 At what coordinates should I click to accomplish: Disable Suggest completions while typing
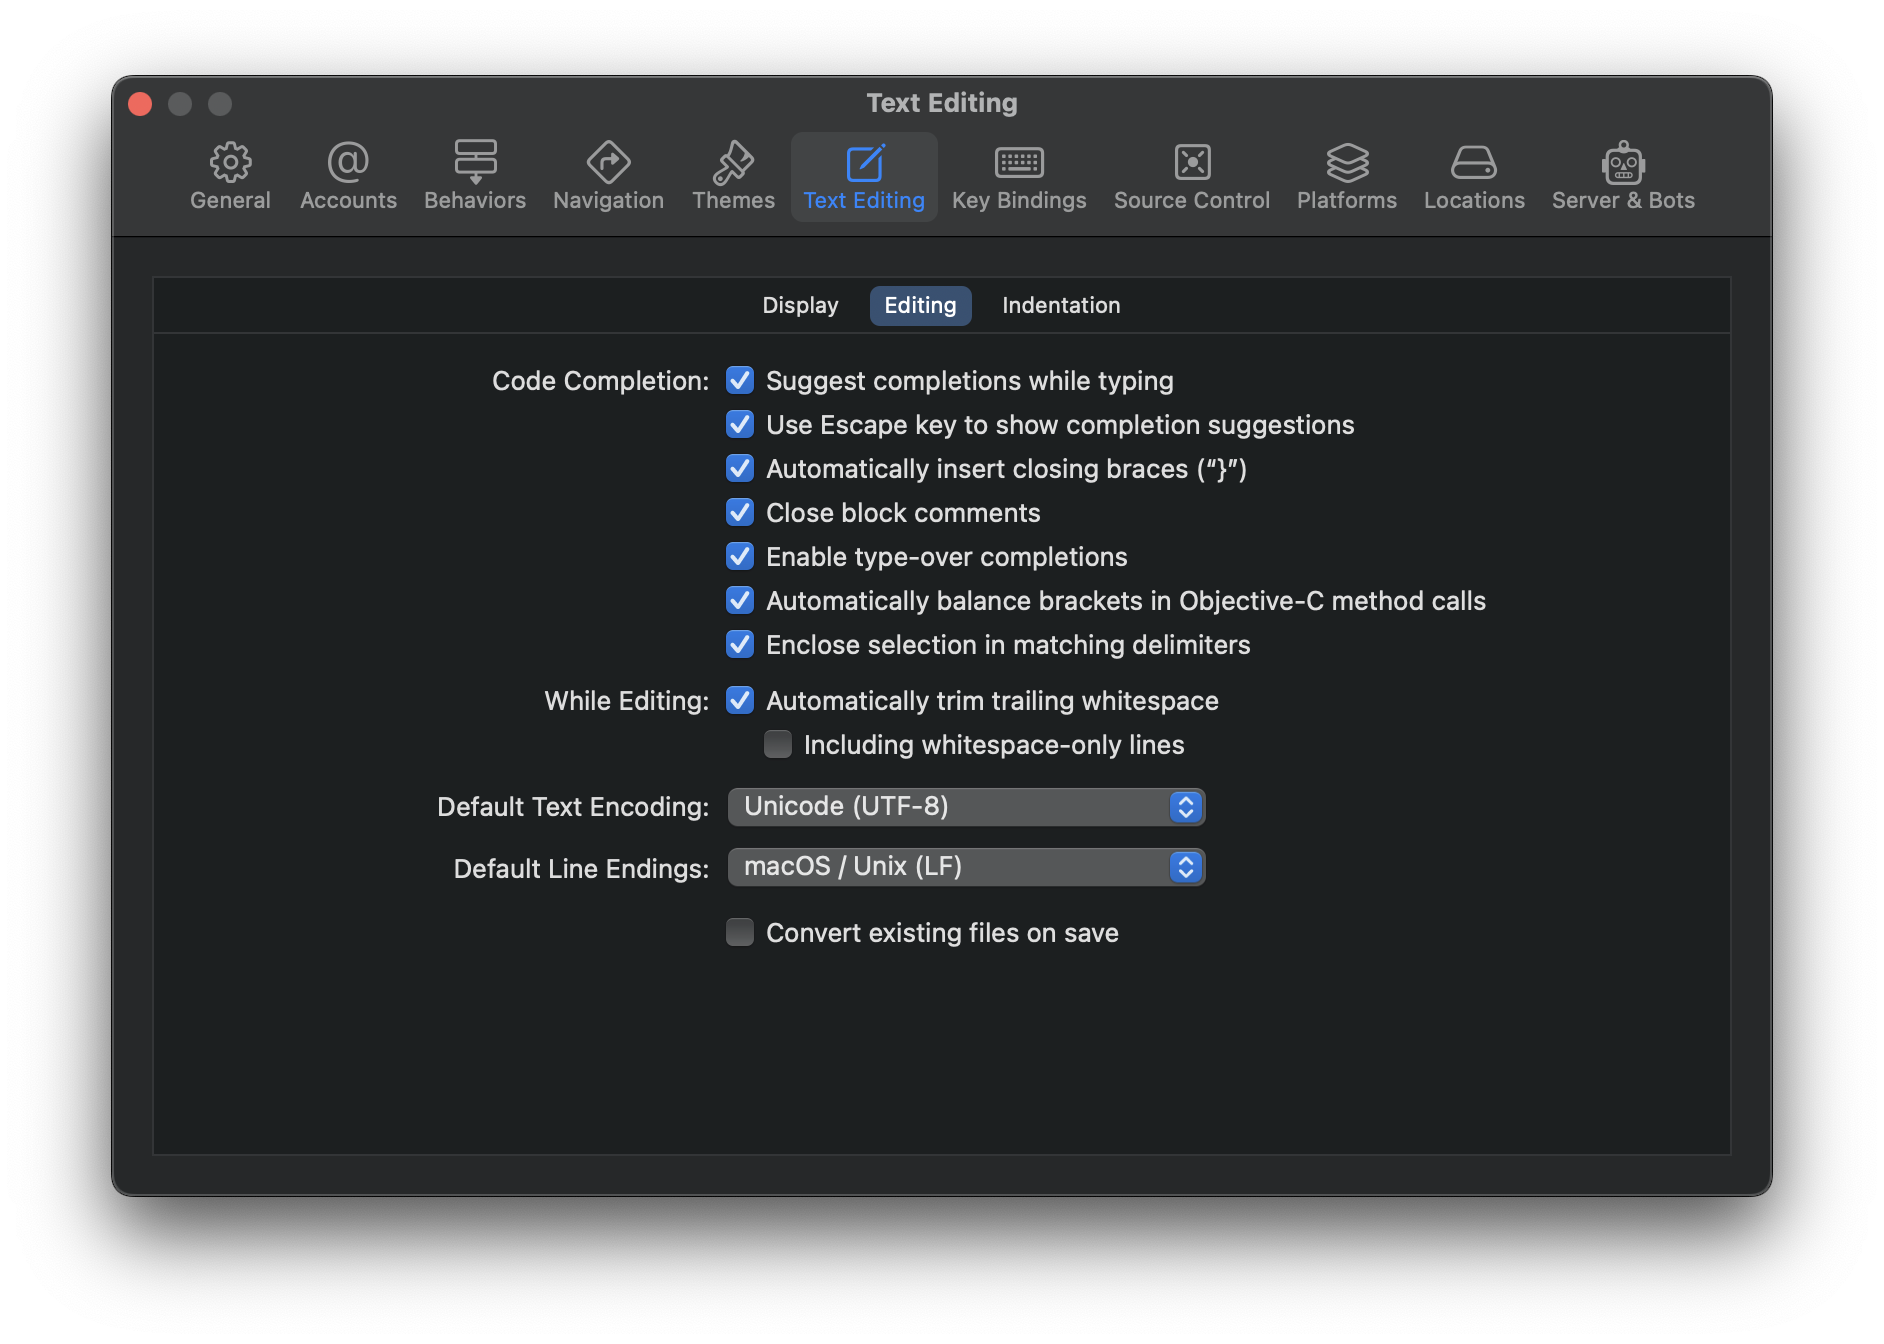coord(740,381)
